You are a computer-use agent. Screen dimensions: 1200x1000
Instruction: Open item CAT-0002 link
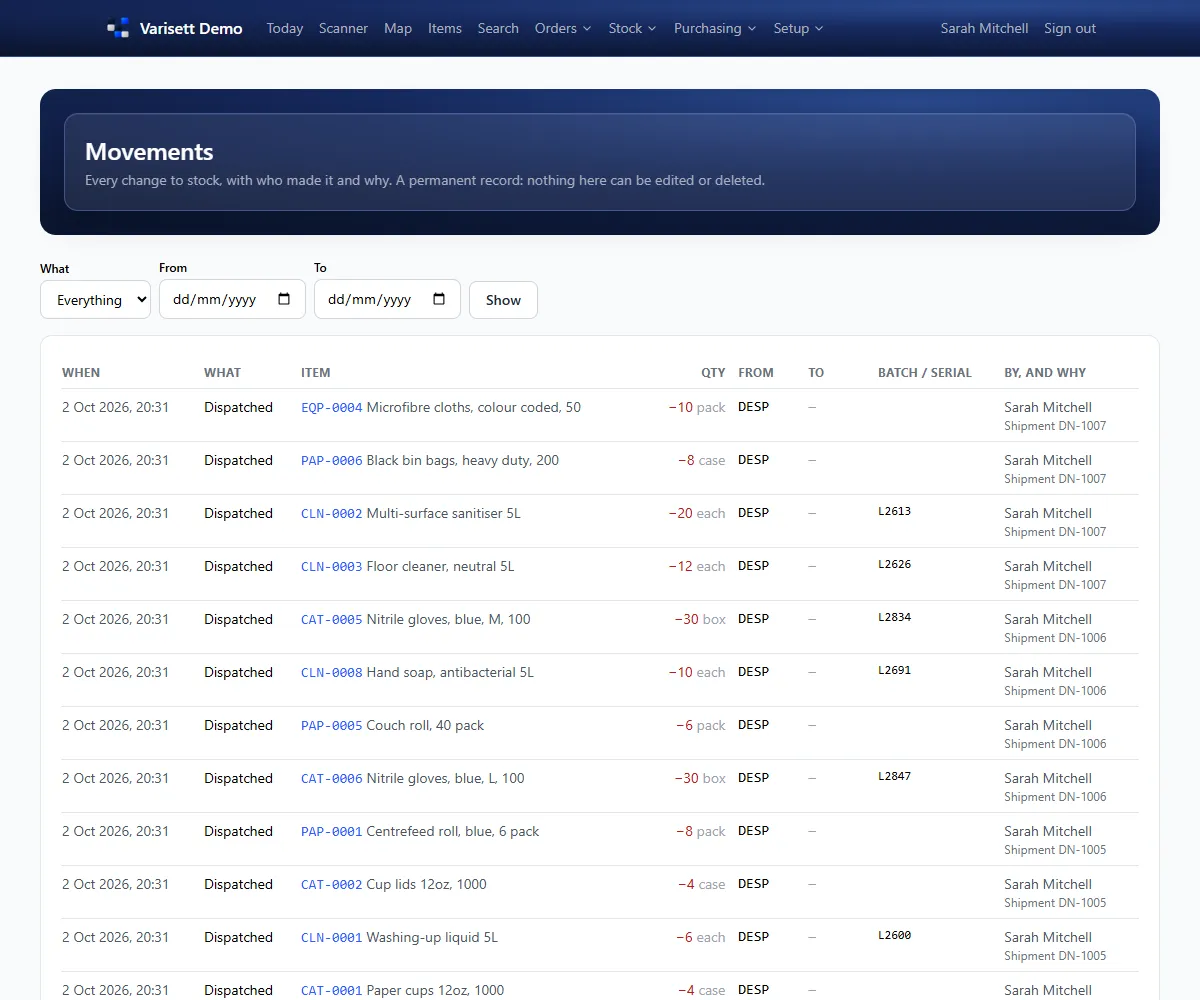click(x=332, y=884)
